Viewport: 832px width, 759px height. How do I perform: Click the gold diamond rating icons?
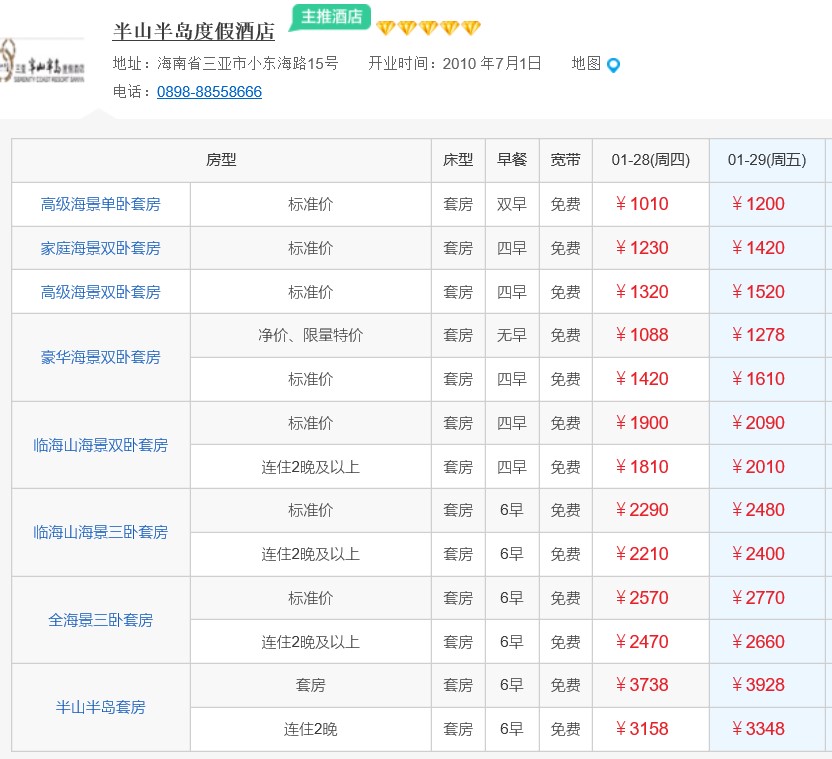click(x=428, y=28)
